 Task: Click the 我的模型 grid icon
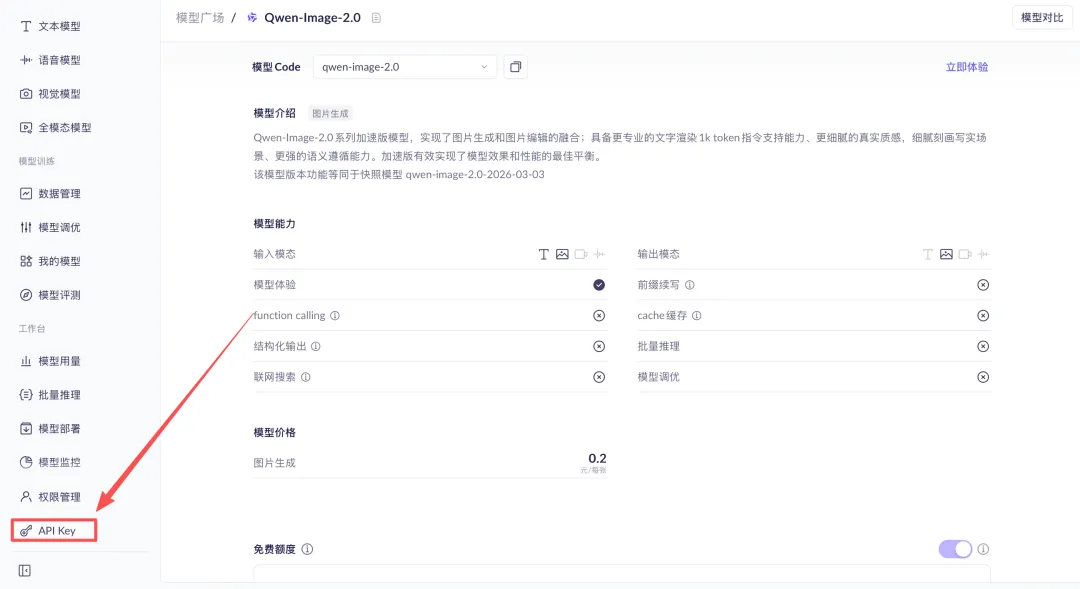(25, 261)
